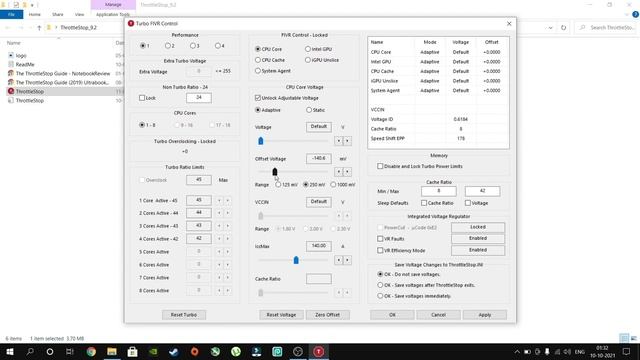640x360 pixels.
Task: Click the Cancel button
Action: coord(438,315)
